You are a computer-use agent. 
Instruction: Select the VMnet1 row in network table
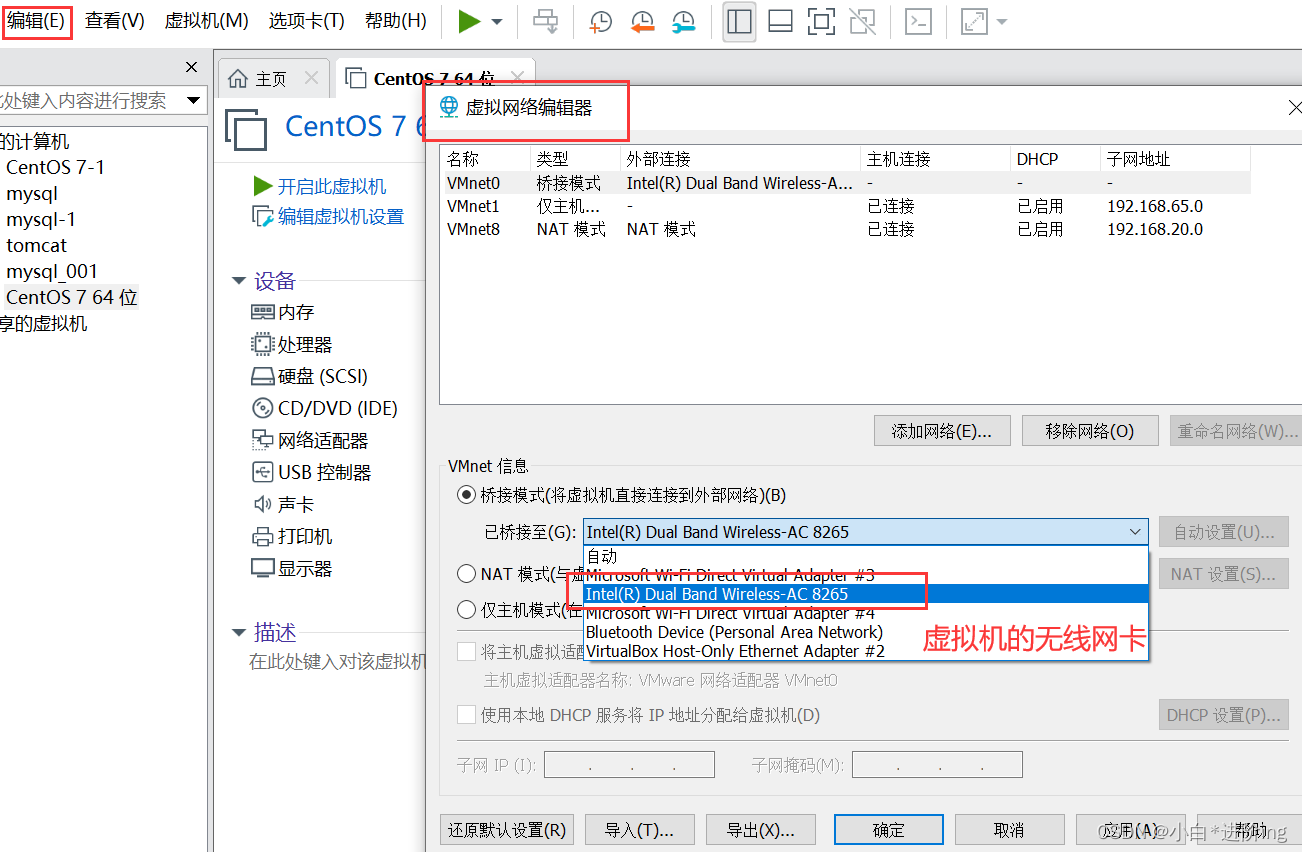[x=846, y=206]
